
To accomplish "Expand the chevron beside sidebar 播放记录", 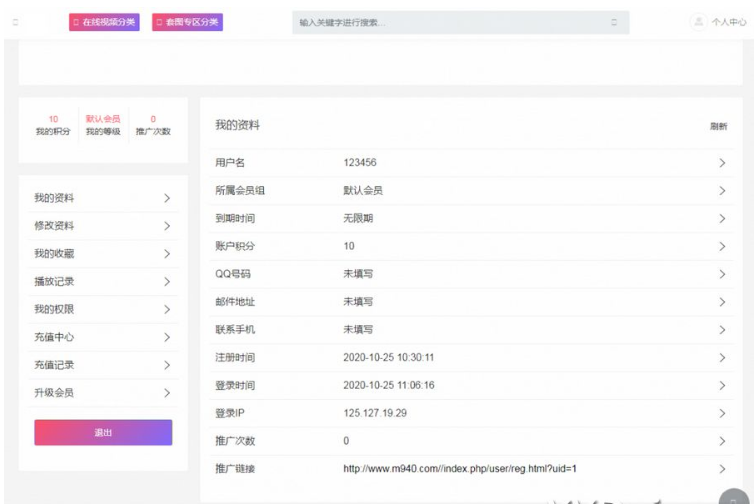I will pos(167,282).
